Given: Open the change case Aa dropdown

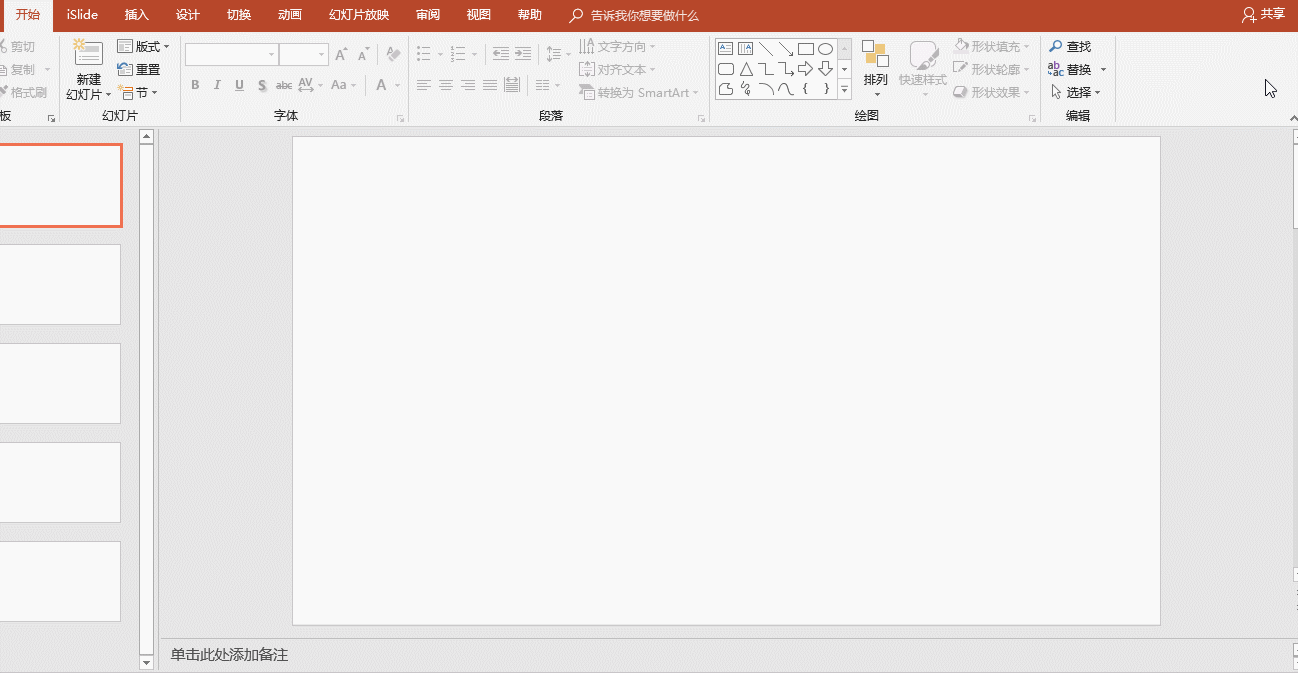Looking at the screenshot, I should click(x=343, y=85).
